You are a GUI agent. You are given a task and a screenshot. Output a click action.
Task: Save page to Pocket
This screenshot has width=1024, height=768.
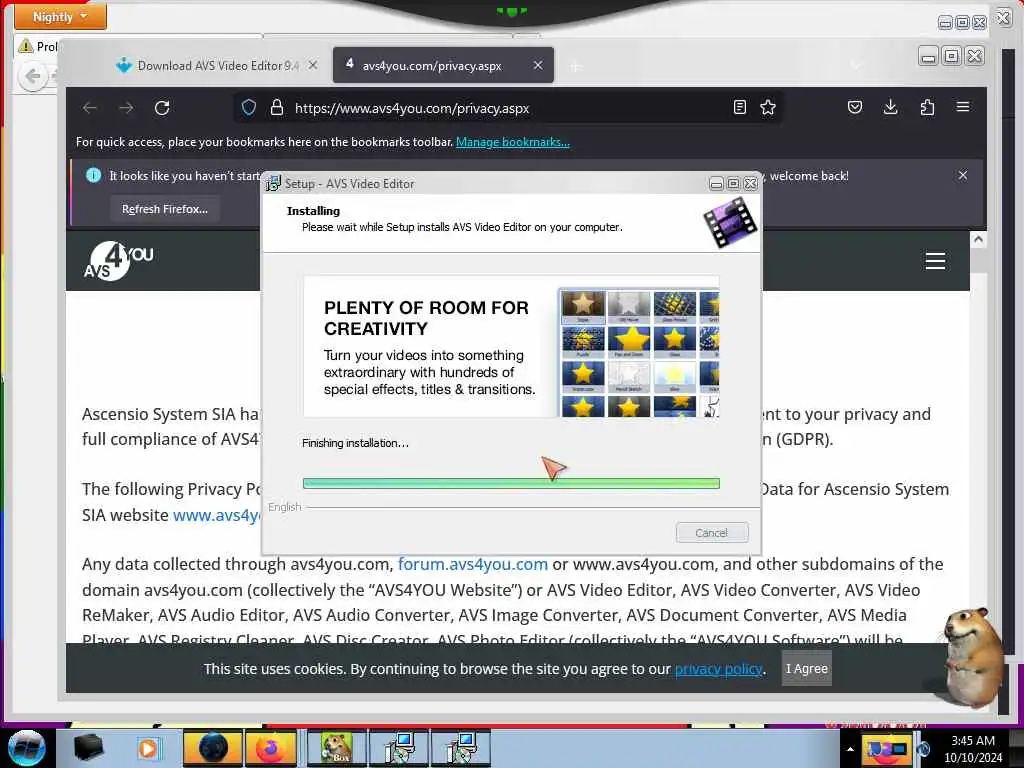click(855, 108)
